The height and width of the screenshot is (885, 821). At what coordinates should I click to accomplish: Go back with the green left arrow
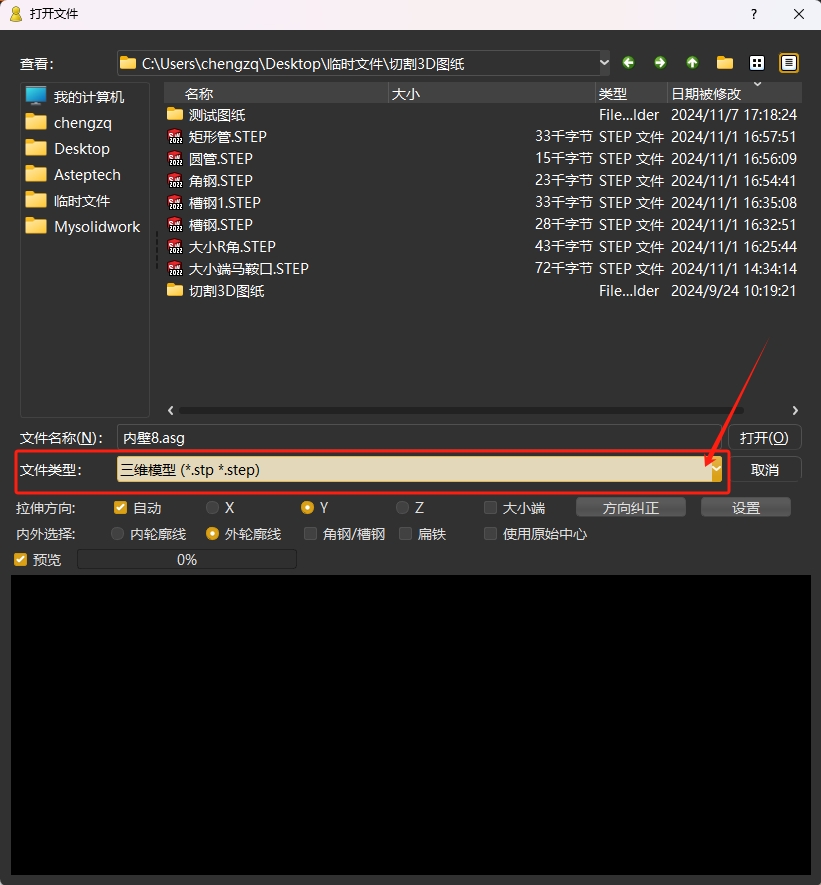coord(628,63)
